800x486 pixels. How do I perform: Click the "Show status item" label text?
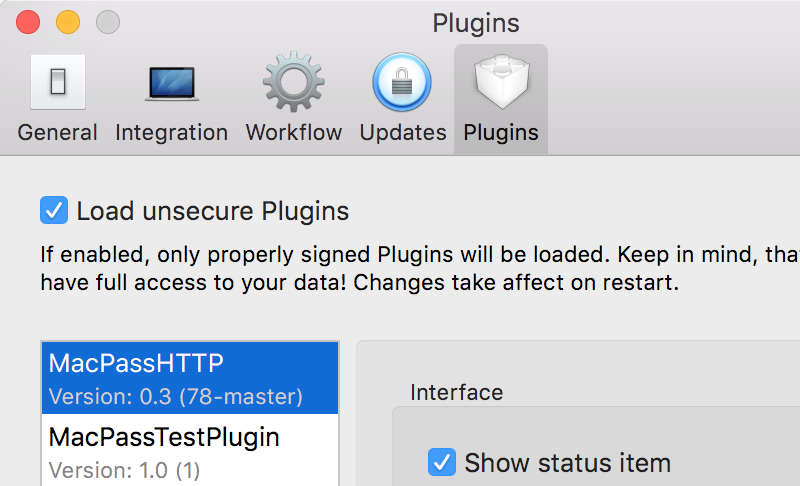pyautogui.click(x=567, y=463)
